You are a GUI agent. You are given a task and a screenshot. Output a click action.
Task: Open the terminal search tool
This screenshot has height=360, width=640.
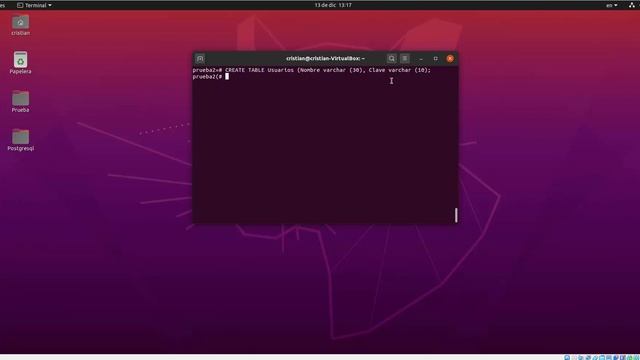[391, 58]
